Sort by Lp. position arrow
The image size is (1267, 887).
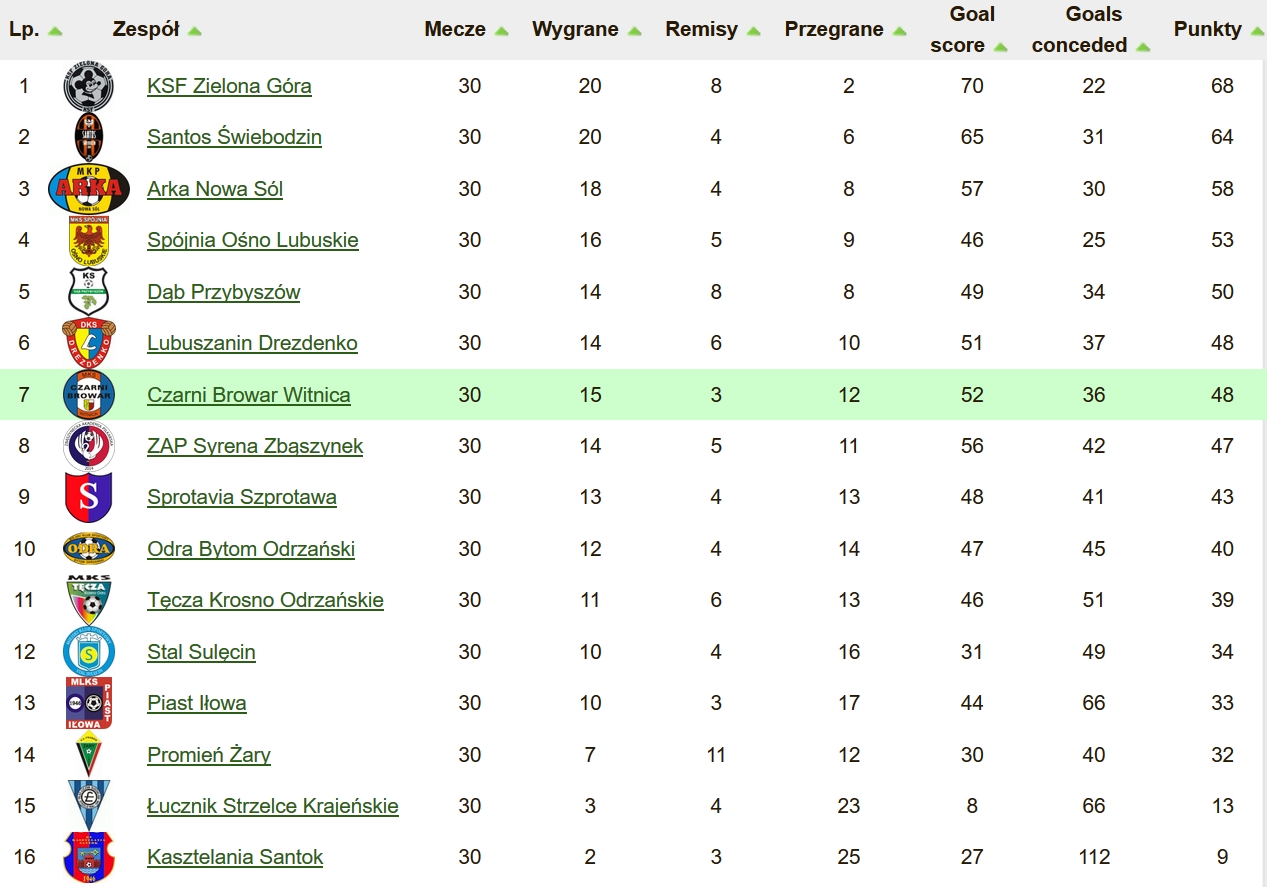(x=55, y=31)
